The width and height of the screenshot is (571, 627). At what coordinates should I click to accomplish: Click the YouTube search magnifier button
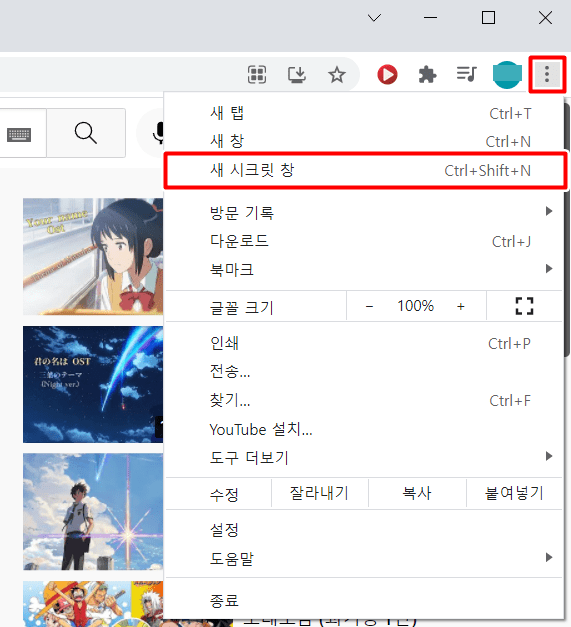86,133
